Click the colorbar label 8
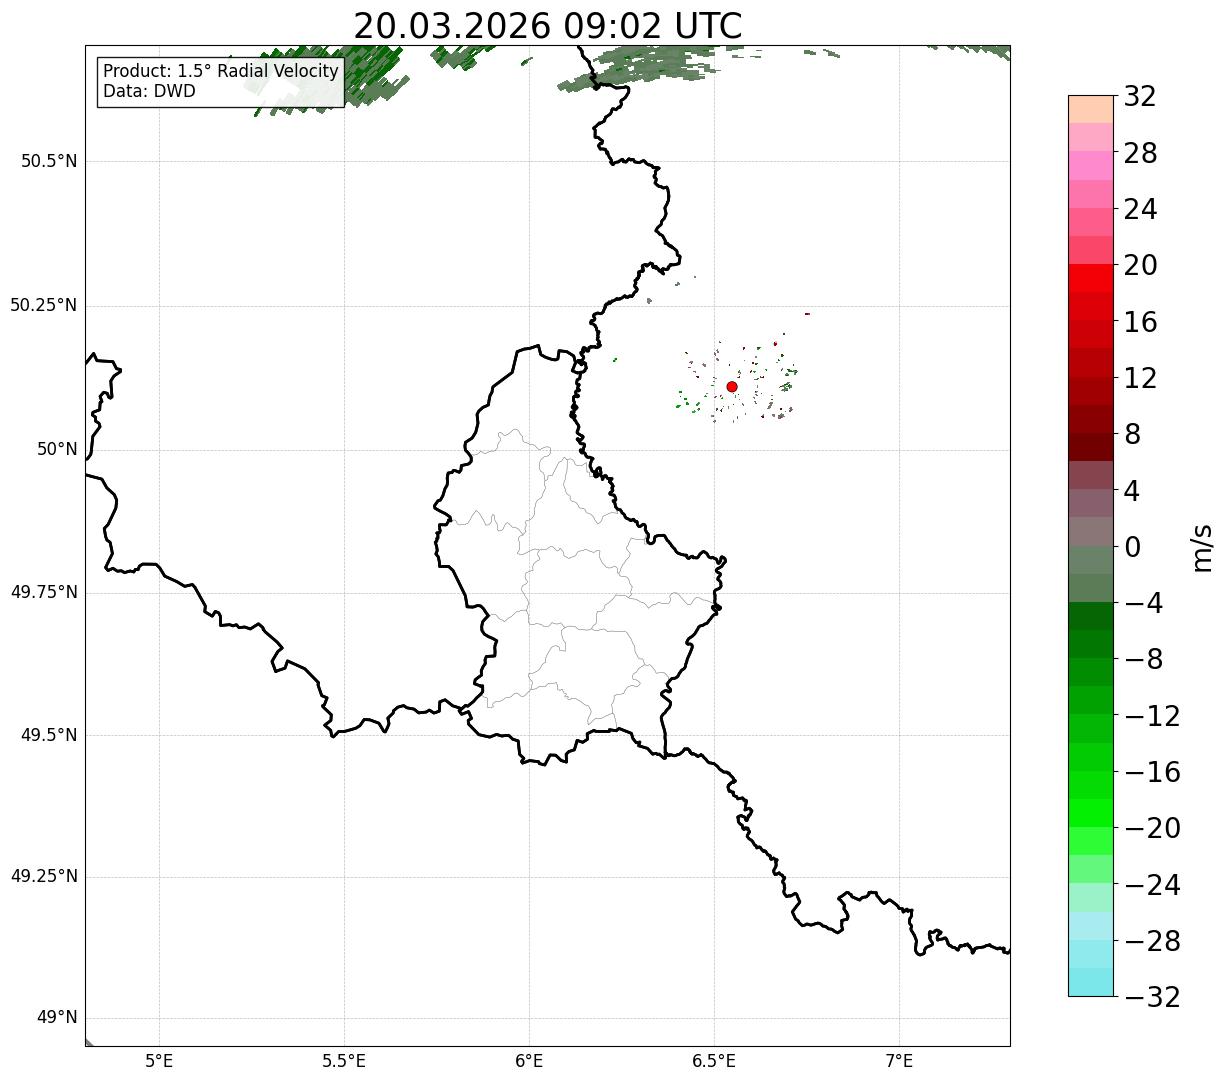 (x=1132, y=435)
